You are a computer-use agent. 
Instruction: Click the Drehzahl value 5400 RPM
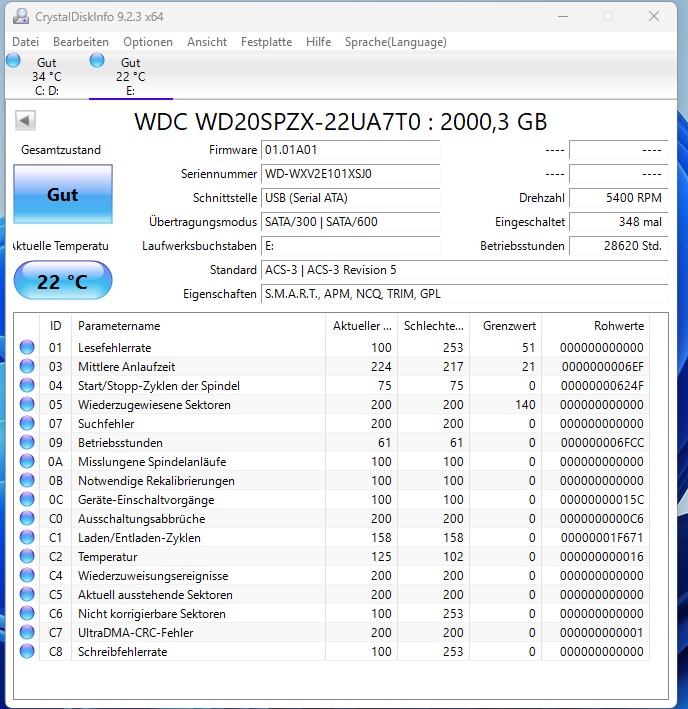click(618, 198)
